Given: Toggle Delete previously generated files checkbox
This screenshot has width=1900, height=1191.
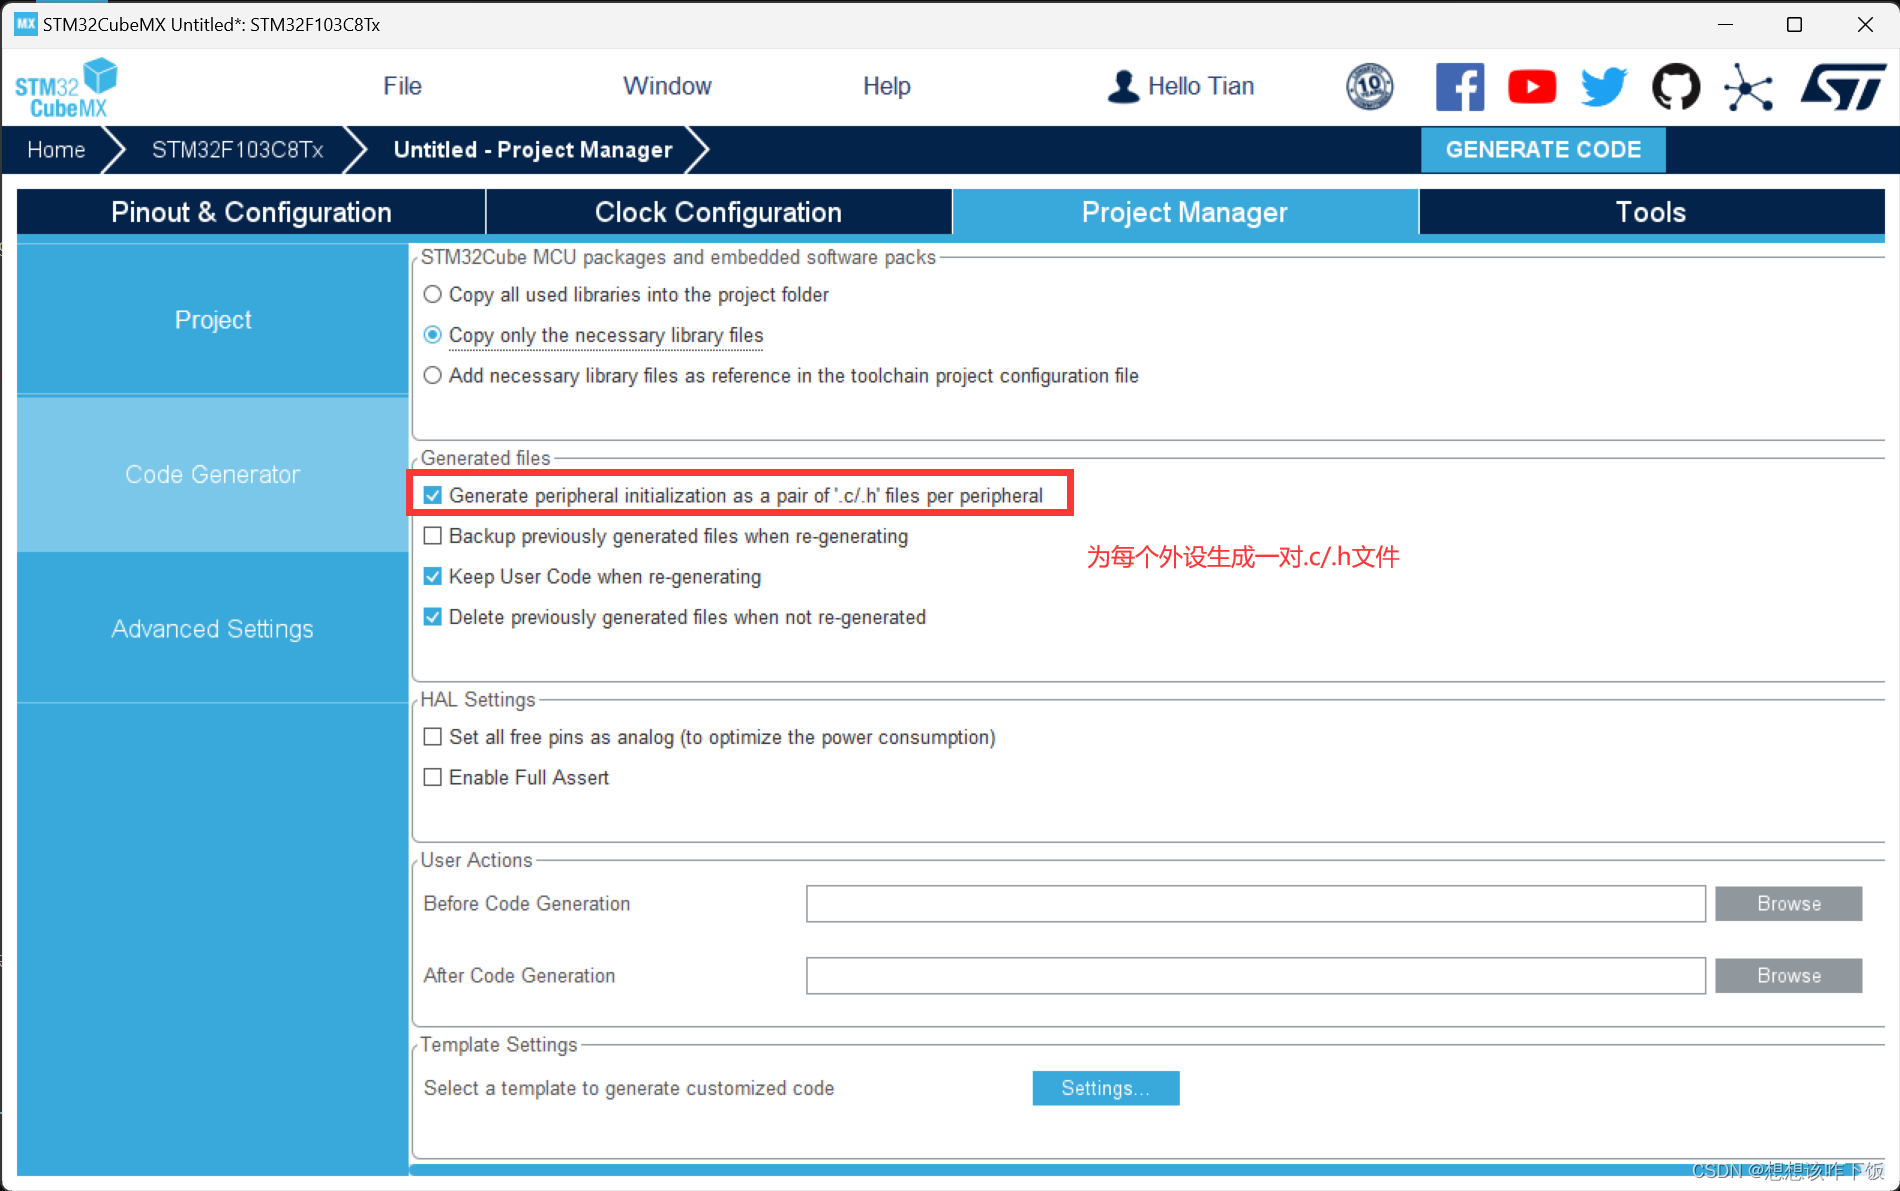Looking at the screenshot, I should pyautogui.click(x=432, y=616).
